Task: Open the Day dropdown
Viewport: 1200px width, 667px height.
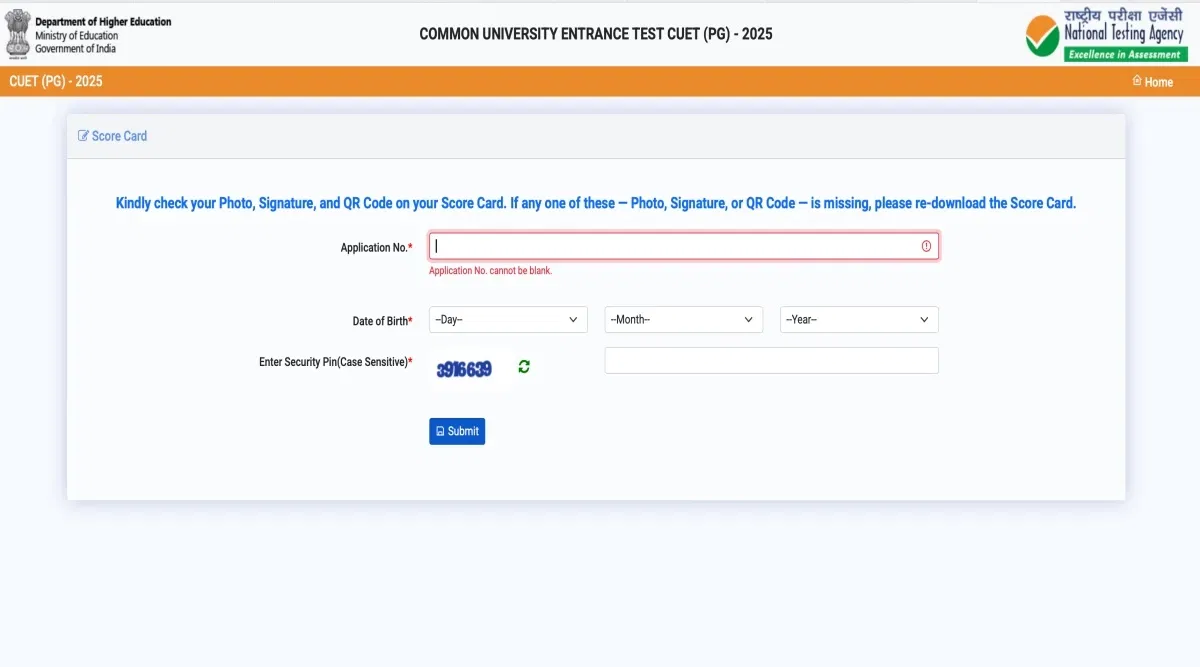Action: [x=508, y=320]
